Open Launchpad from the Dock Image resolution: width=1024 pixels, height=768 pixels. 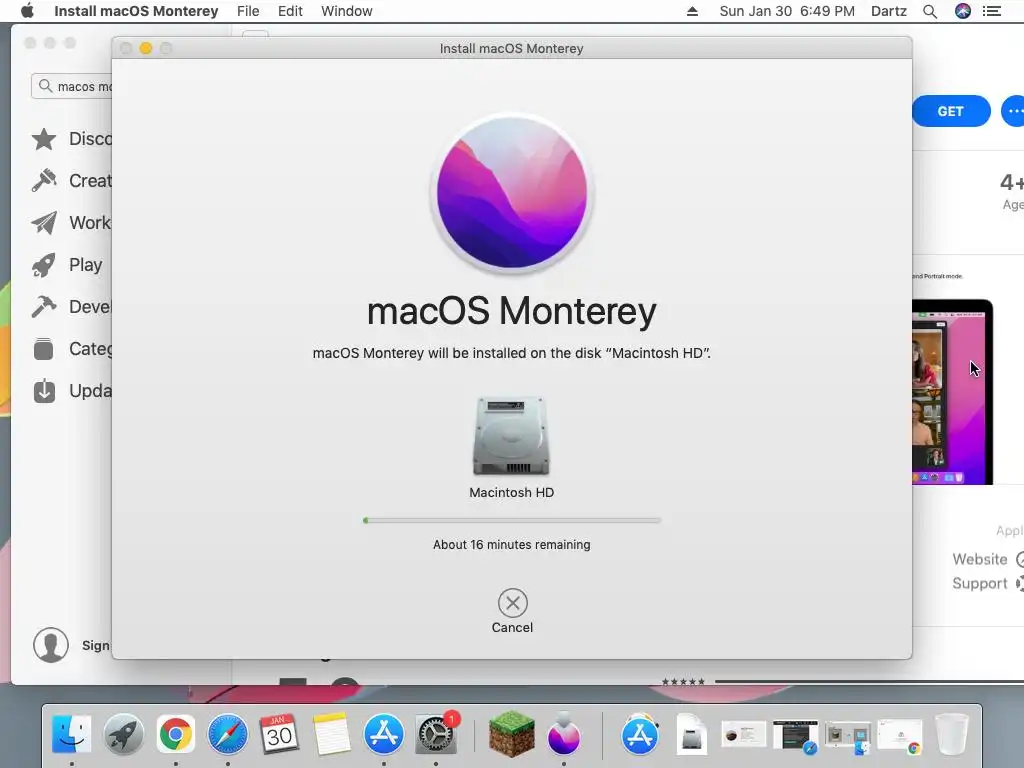click(123, 734)
